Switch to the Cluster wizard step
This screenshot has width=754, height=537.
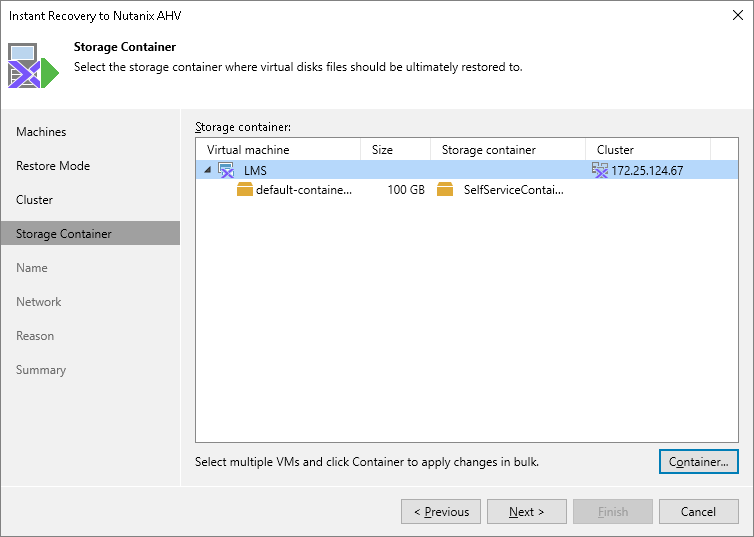pyautogui.click(x=35, y=200)
